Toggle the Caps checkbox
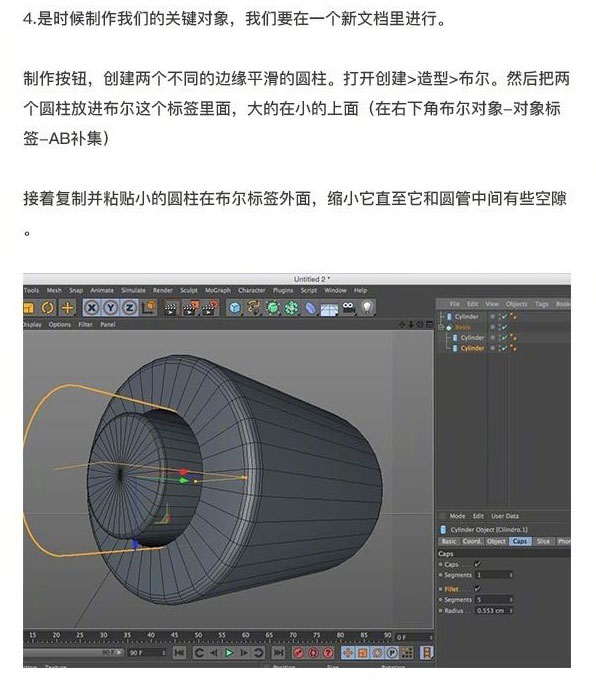Viewport: 596px width, 680px height. (x=478, y=564)
